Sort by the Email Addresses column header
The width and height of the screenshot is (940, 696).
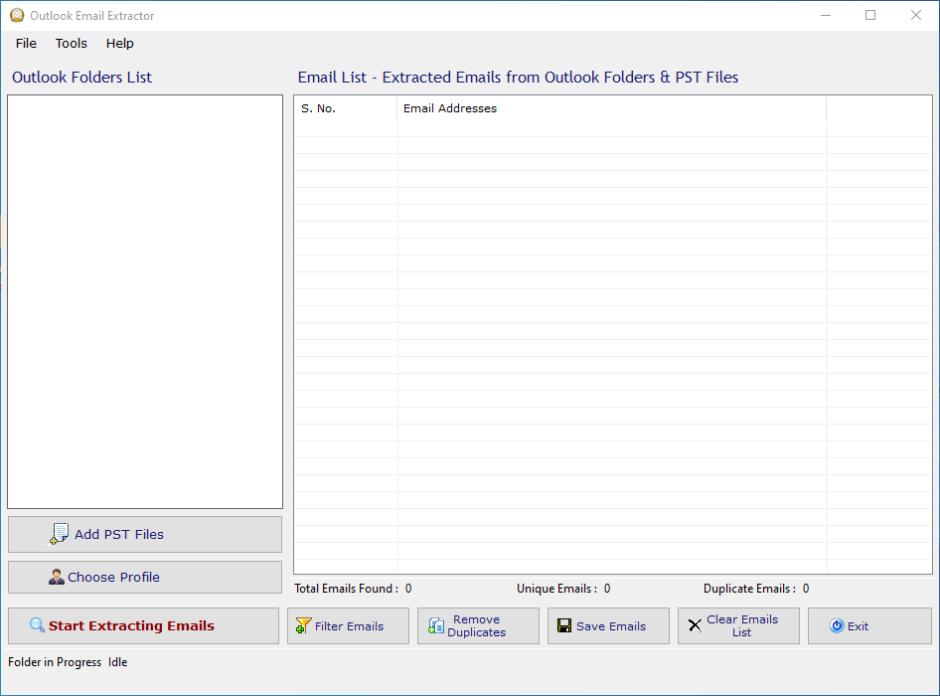coord(611,109)
